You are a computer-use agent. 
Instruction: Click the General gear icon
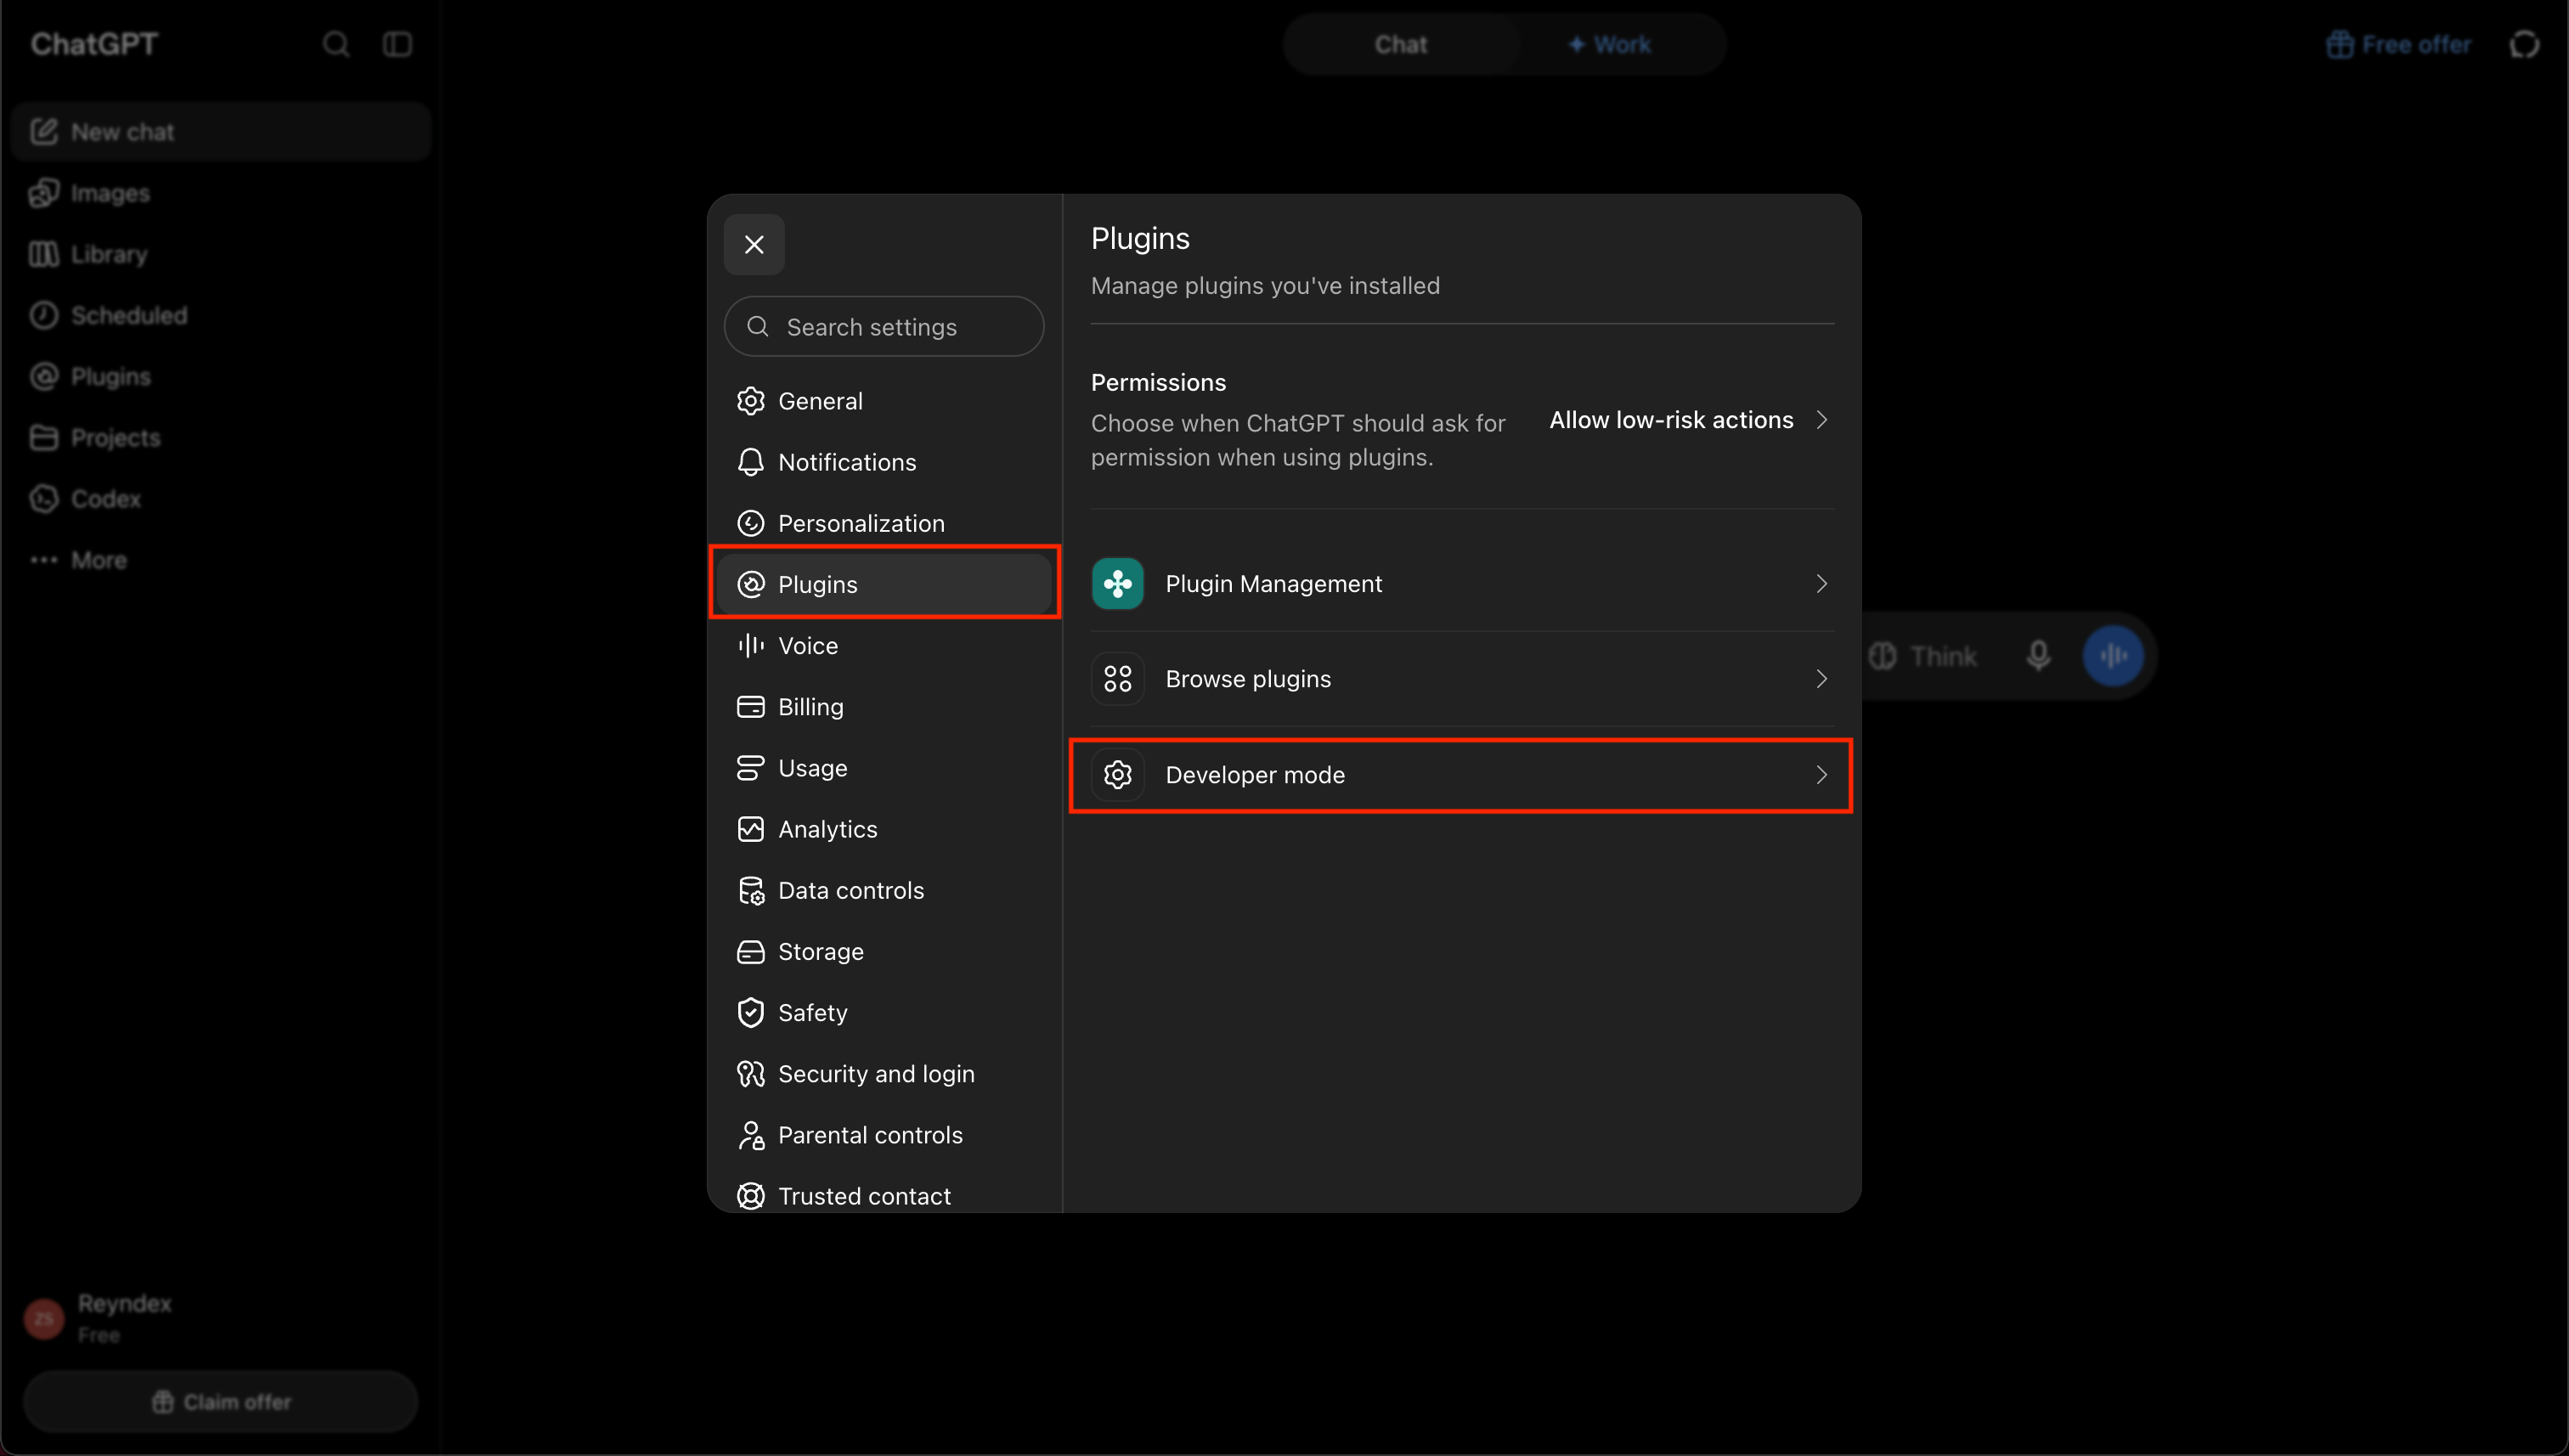point(751,401)
